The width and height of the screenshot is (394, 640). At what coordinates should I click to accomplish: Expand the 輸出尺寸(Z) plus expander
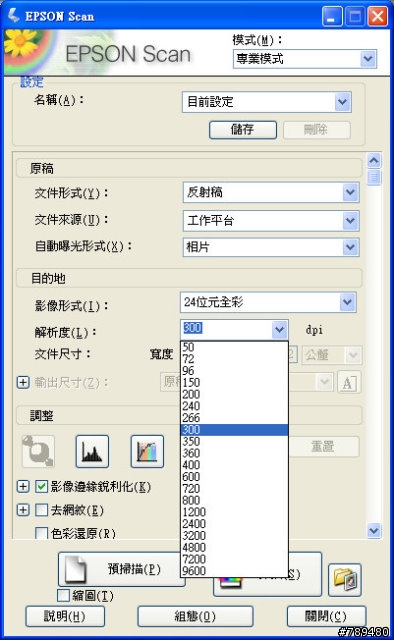click(x=23, y=382)
